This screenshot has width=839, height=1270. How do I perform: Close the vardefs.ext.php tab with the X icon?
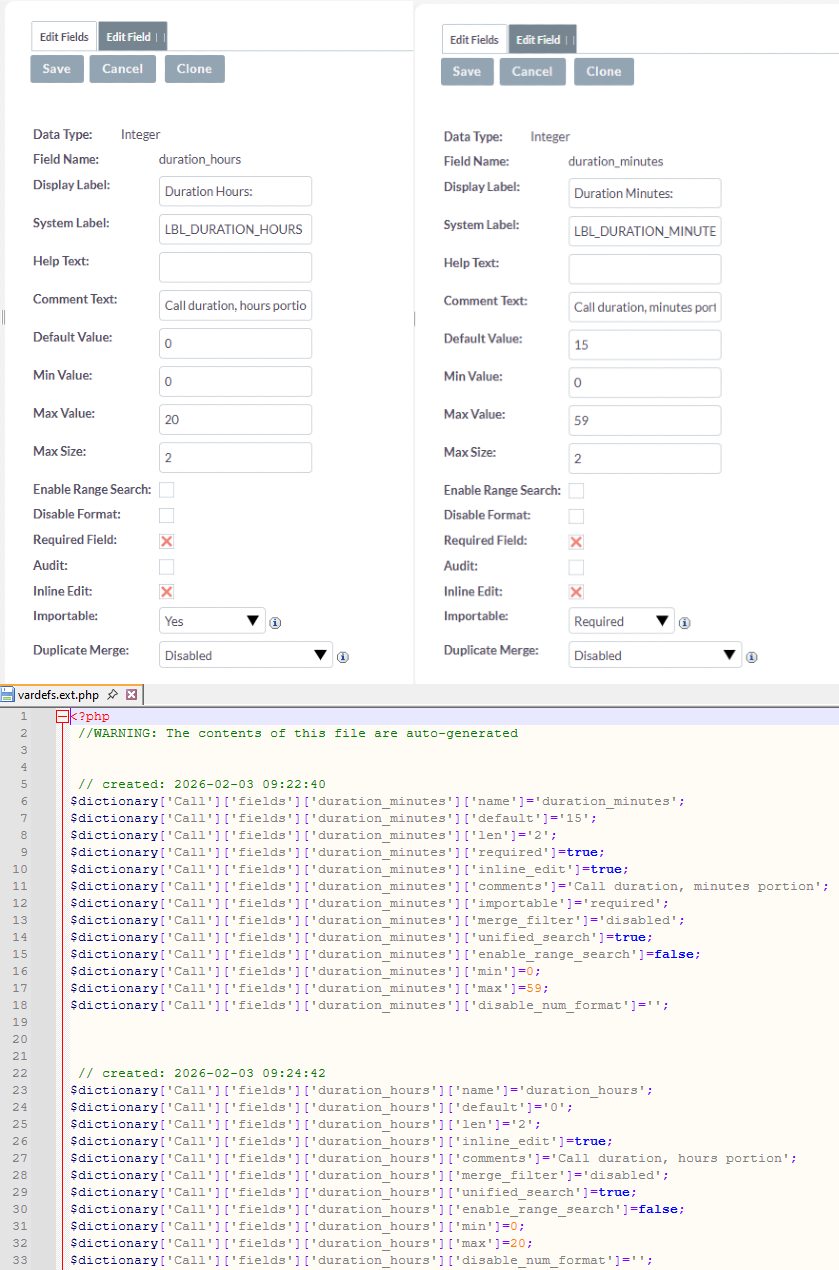tap(131, 694)
